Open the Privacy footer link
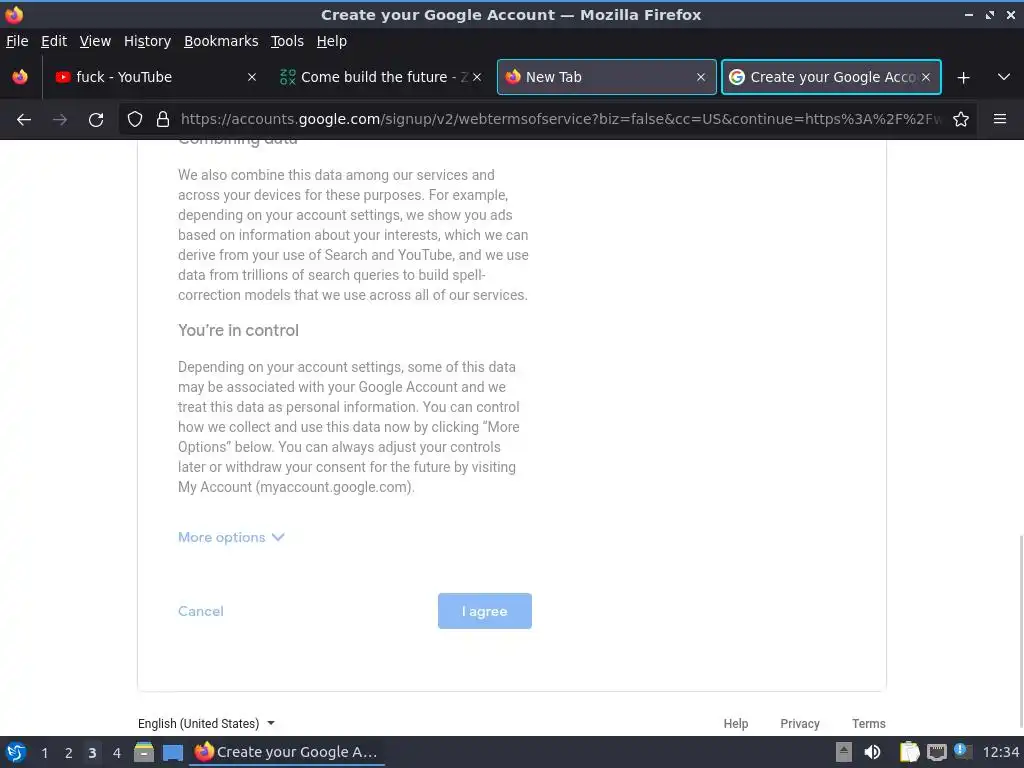 pos(799,724)
